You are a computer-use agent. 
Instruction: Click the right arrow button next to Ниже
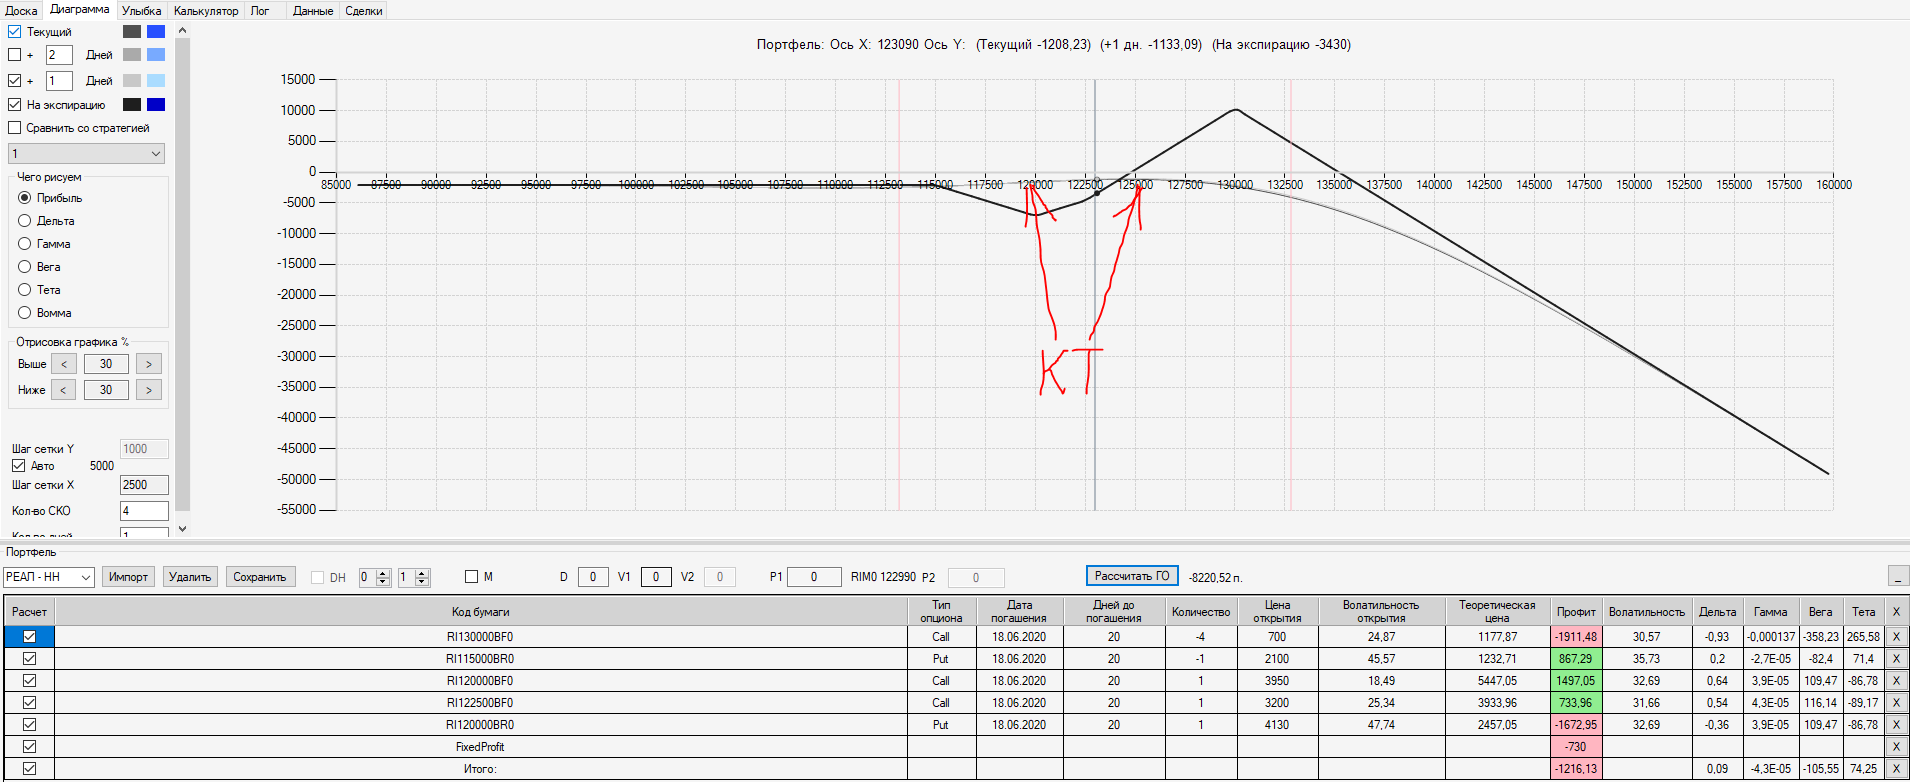pyautogui.click(x=149, y=390)
